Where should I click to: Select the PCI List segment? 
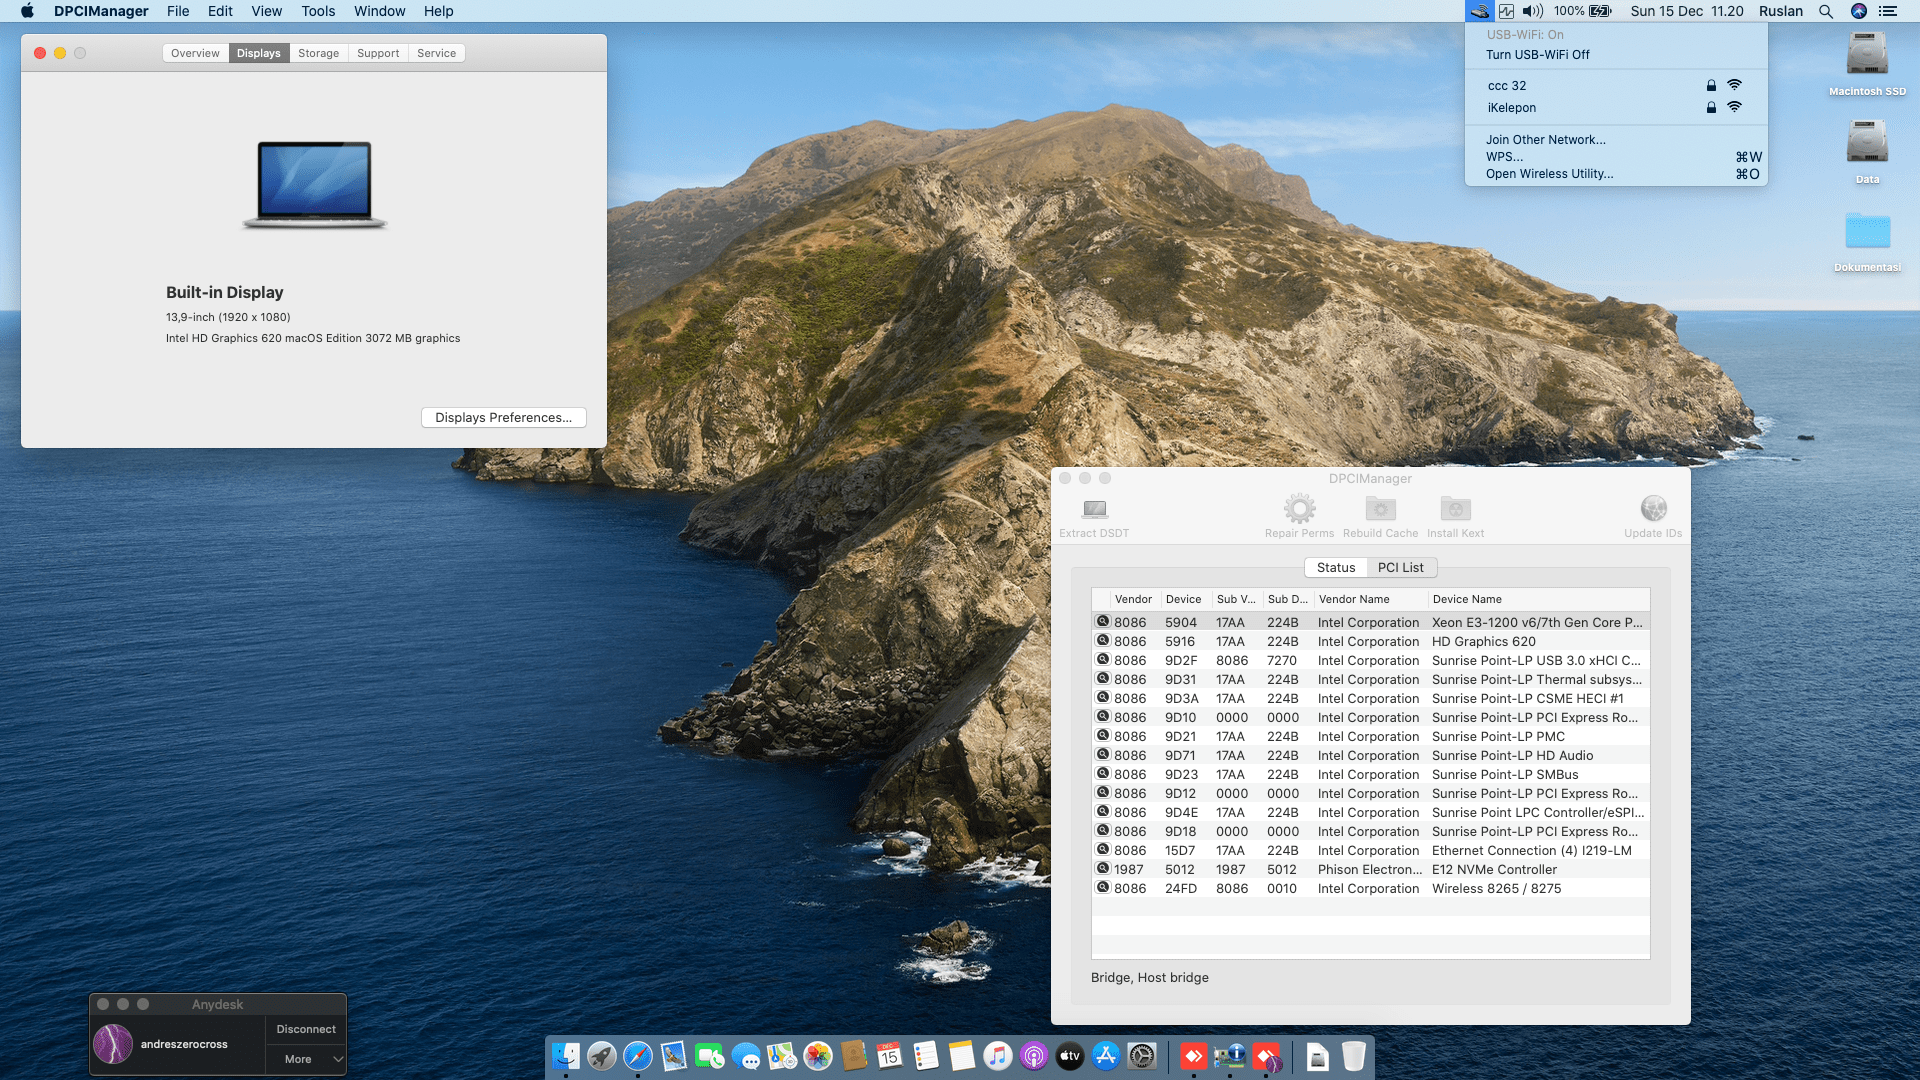pyautogui.click(x=1400, y=568)
